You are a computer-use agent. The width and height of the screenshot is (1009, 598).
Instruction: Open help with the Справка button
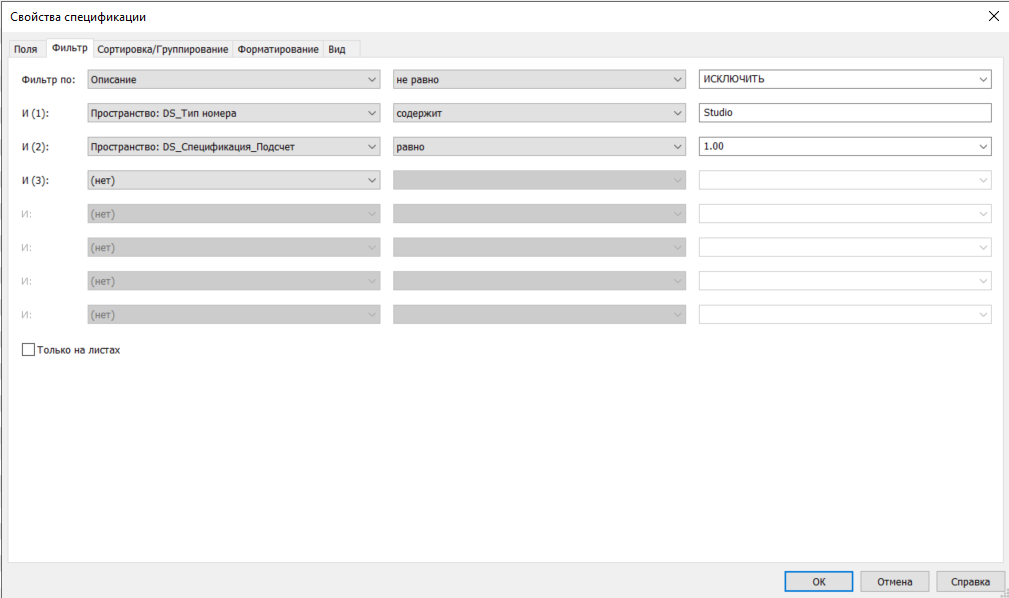click(970, 581)
